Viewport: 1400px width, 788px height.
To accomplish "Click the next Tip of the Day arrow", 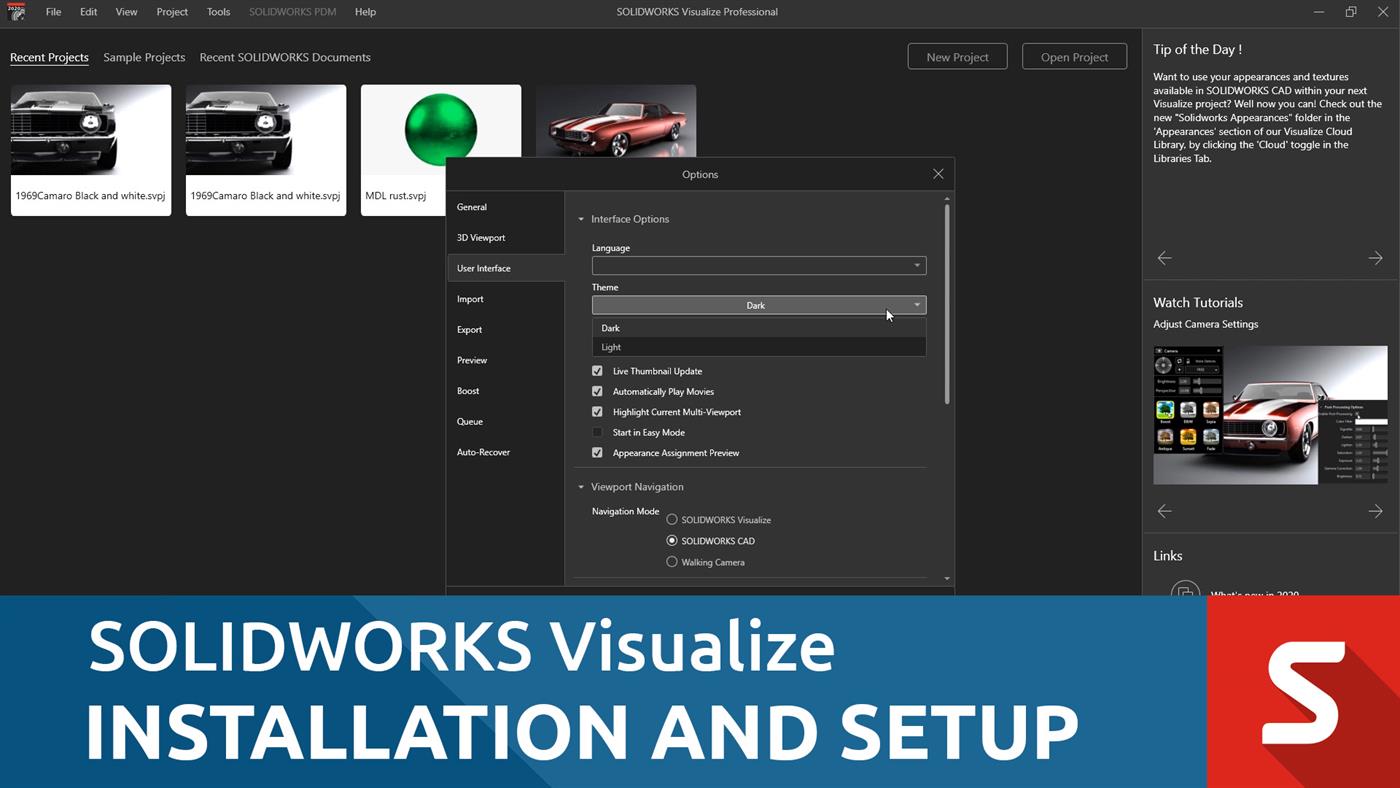I will (1375, 257).
